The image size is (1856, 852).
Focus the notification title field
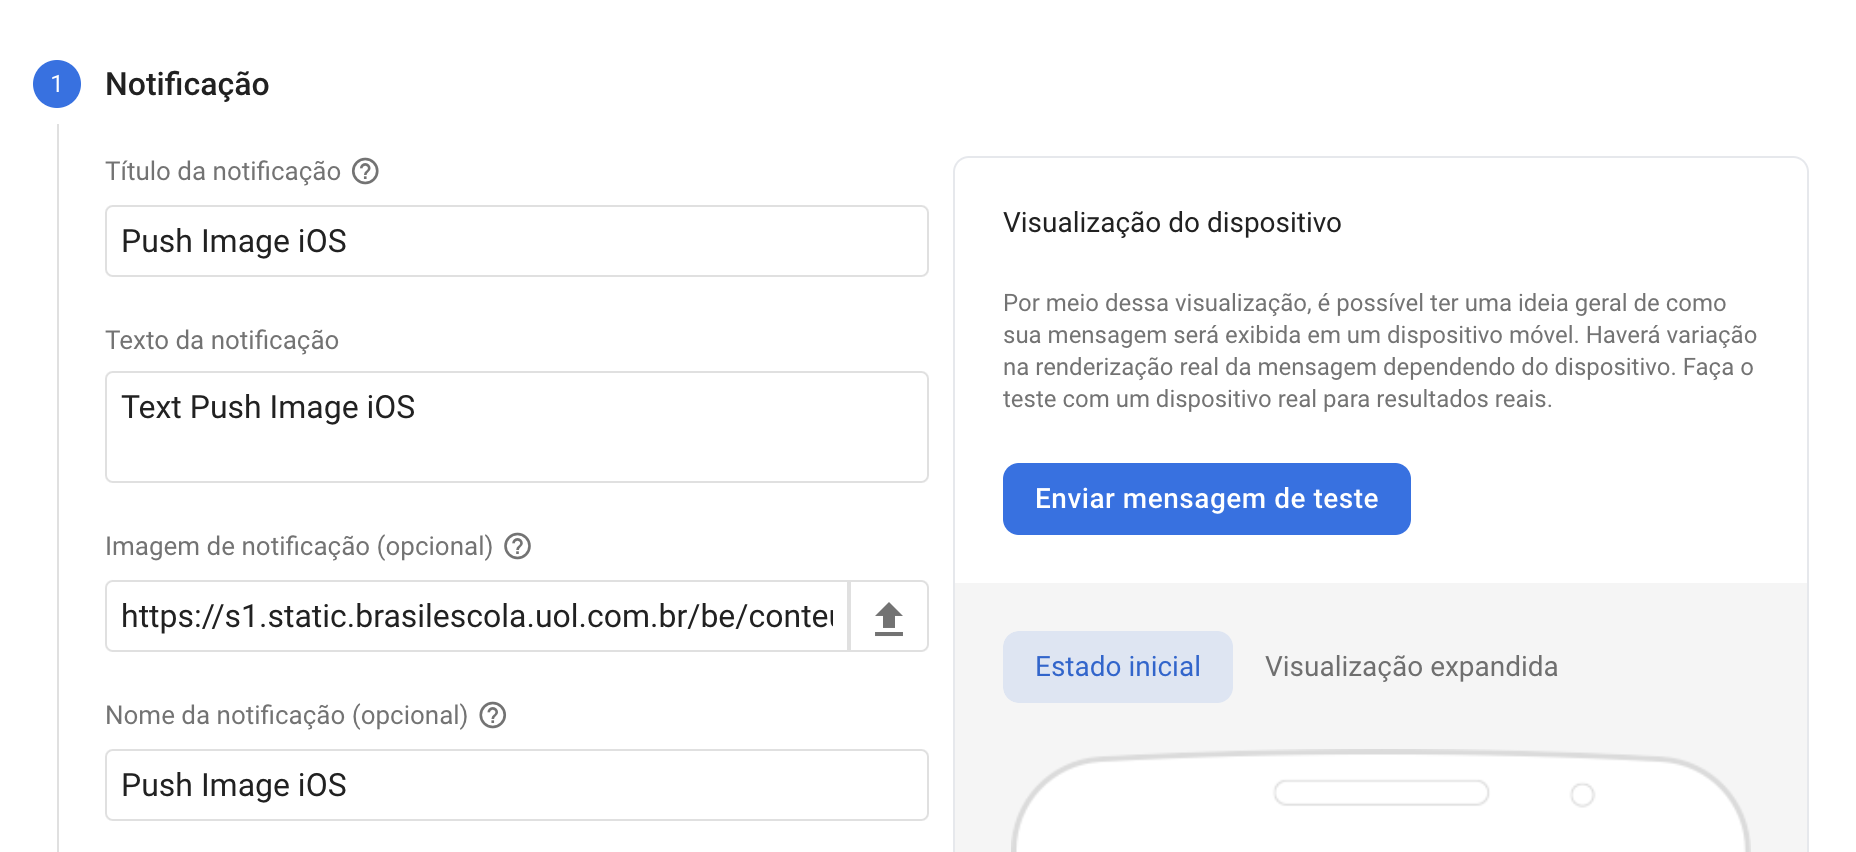(x=516, y=241)
